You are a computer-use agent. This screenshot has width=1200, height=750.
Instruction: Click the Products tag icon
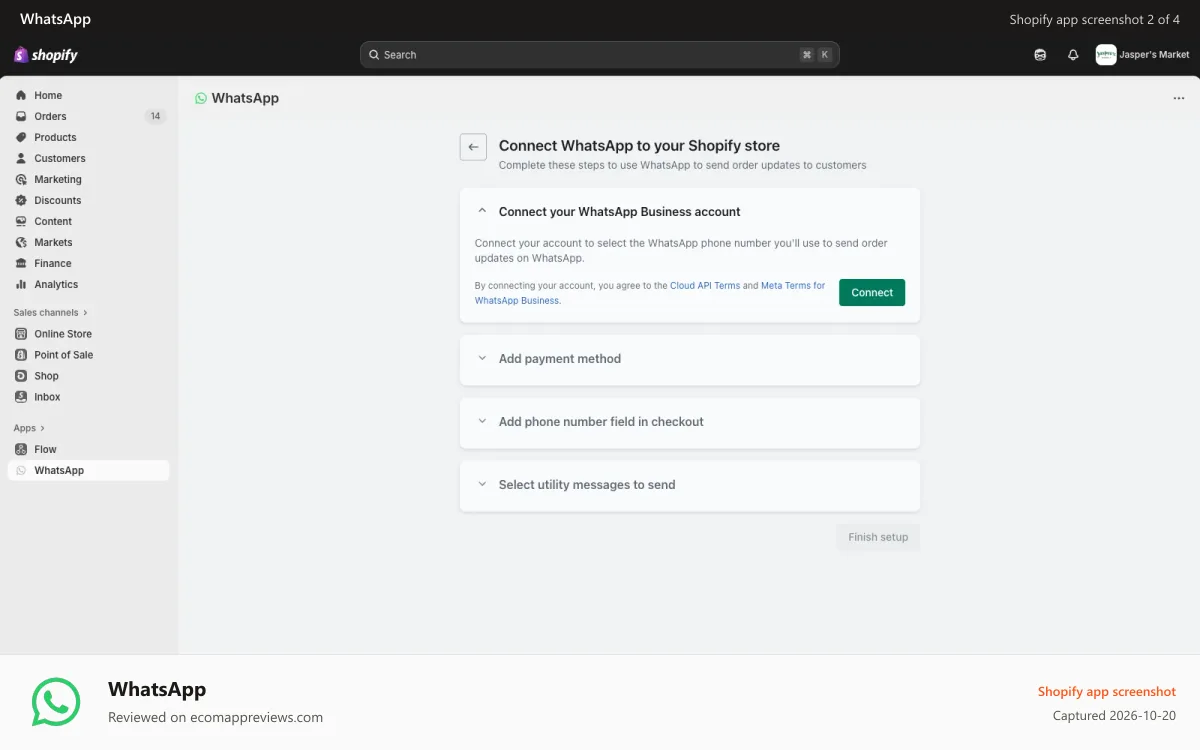[x=21, y=137]
